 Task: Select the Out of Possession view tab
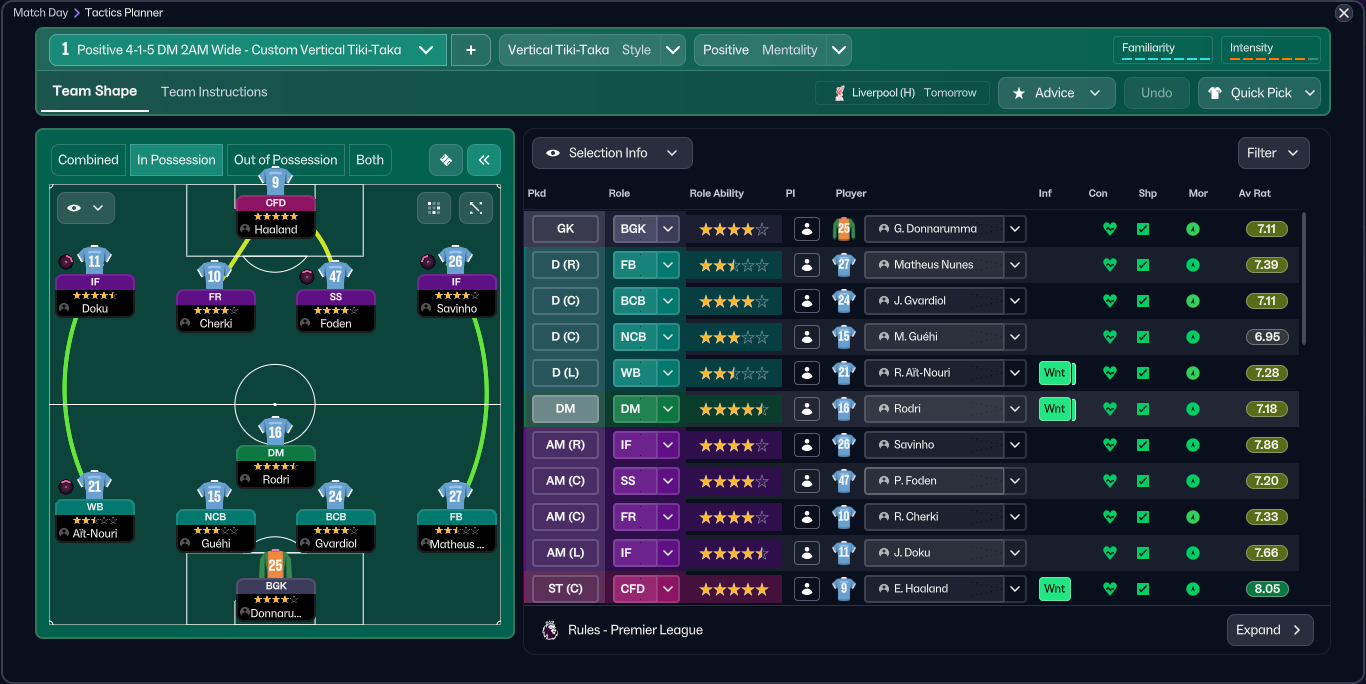285,160
